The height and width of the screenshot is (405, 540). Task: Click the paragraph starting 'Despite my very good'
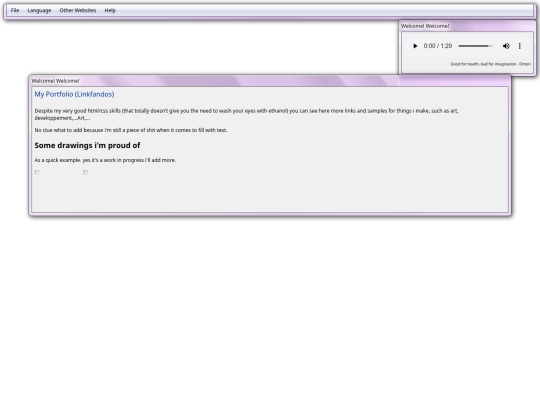click(246, 114)
